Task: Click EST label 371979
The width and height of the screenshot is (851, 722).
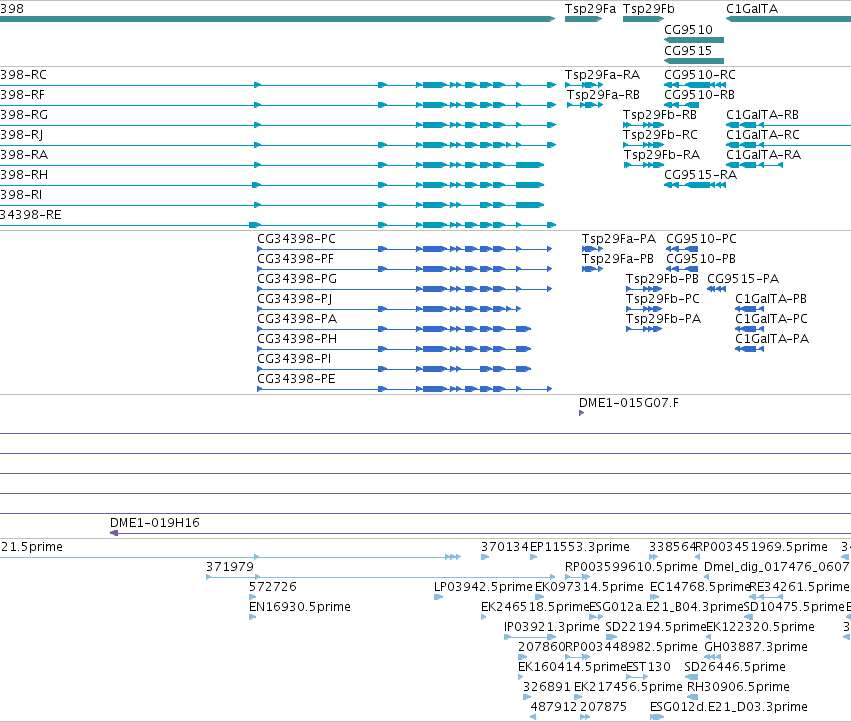Action: click(230, 567)
